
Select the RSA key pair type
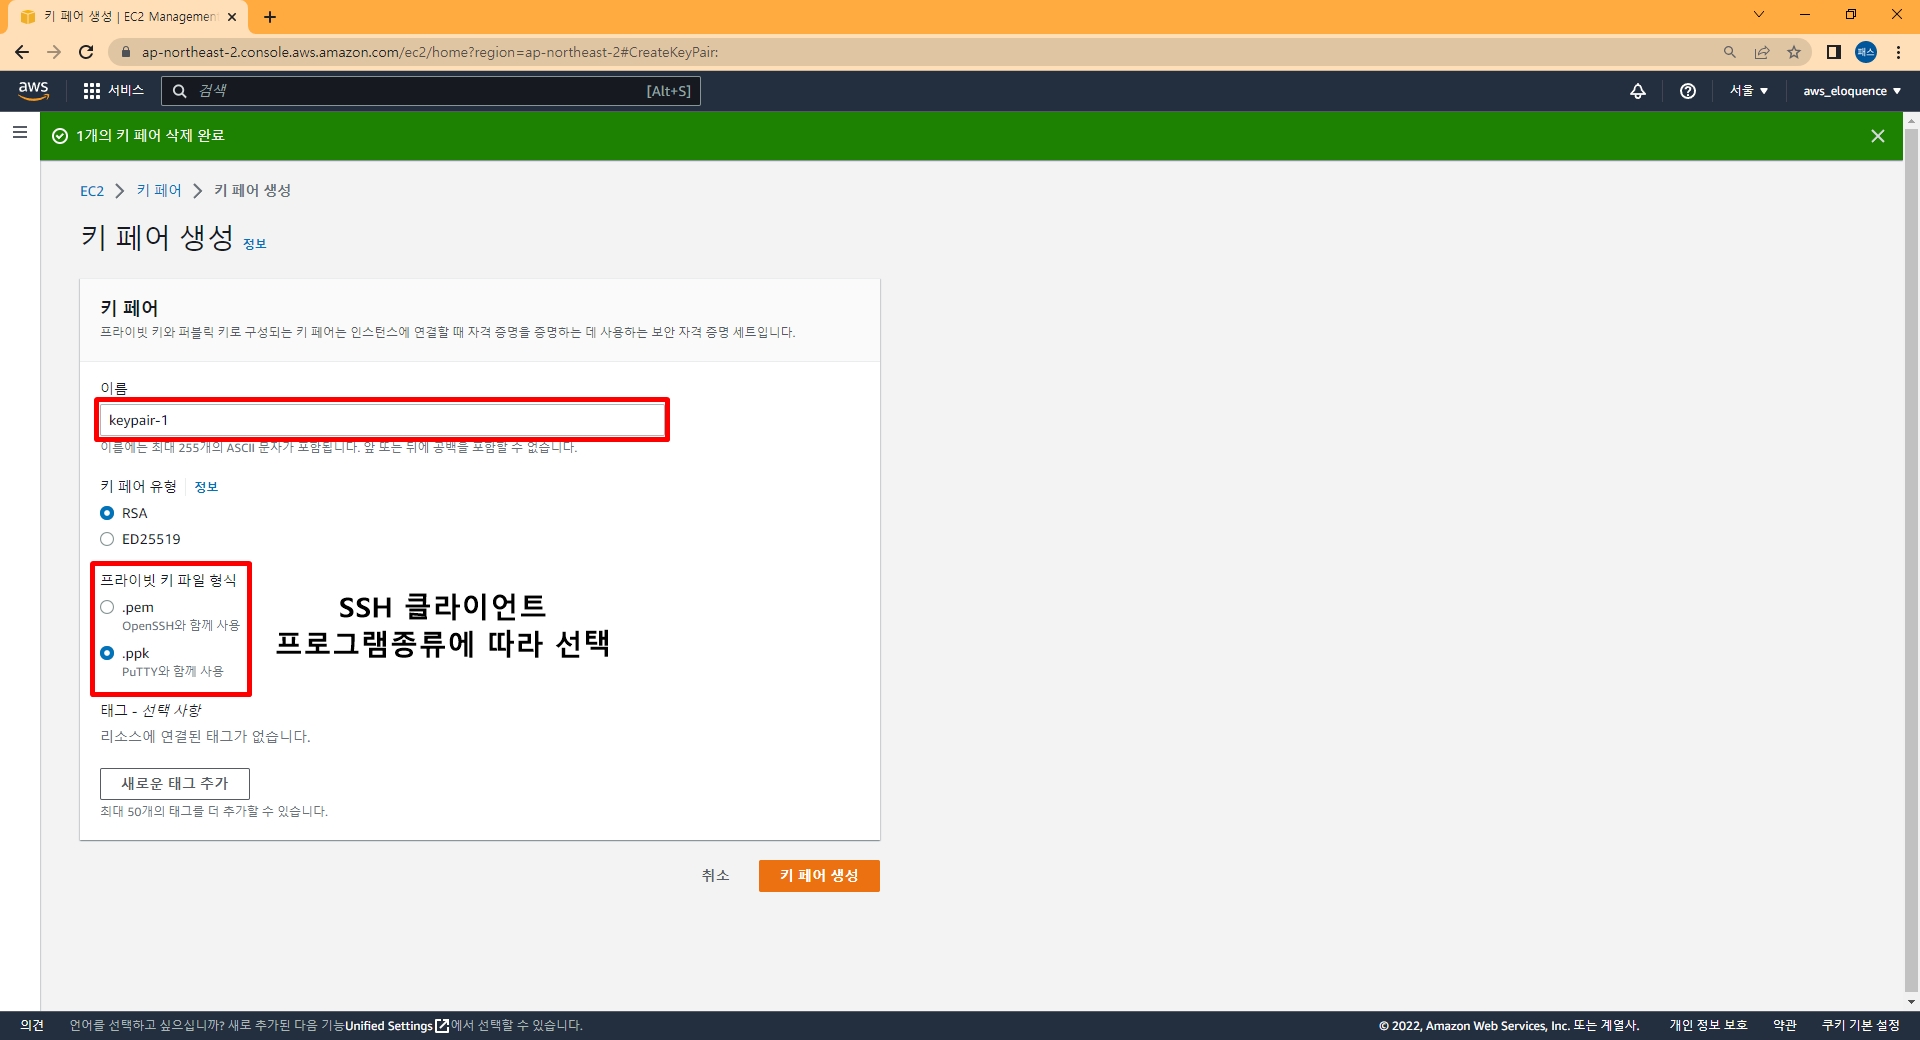point(107,513)
